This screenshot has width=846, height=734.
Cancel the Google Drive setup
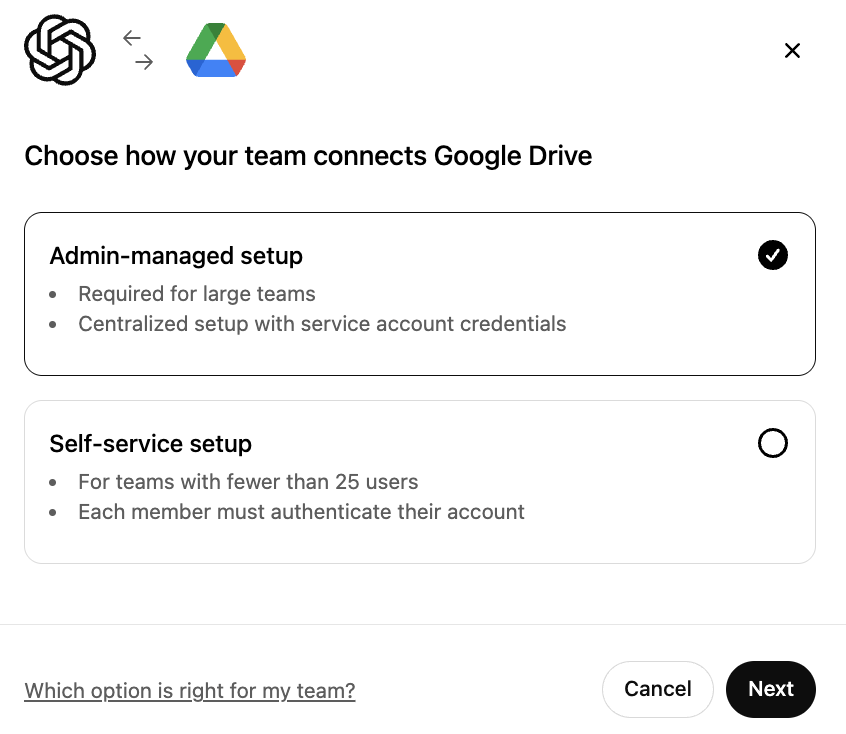click(658, 689)
